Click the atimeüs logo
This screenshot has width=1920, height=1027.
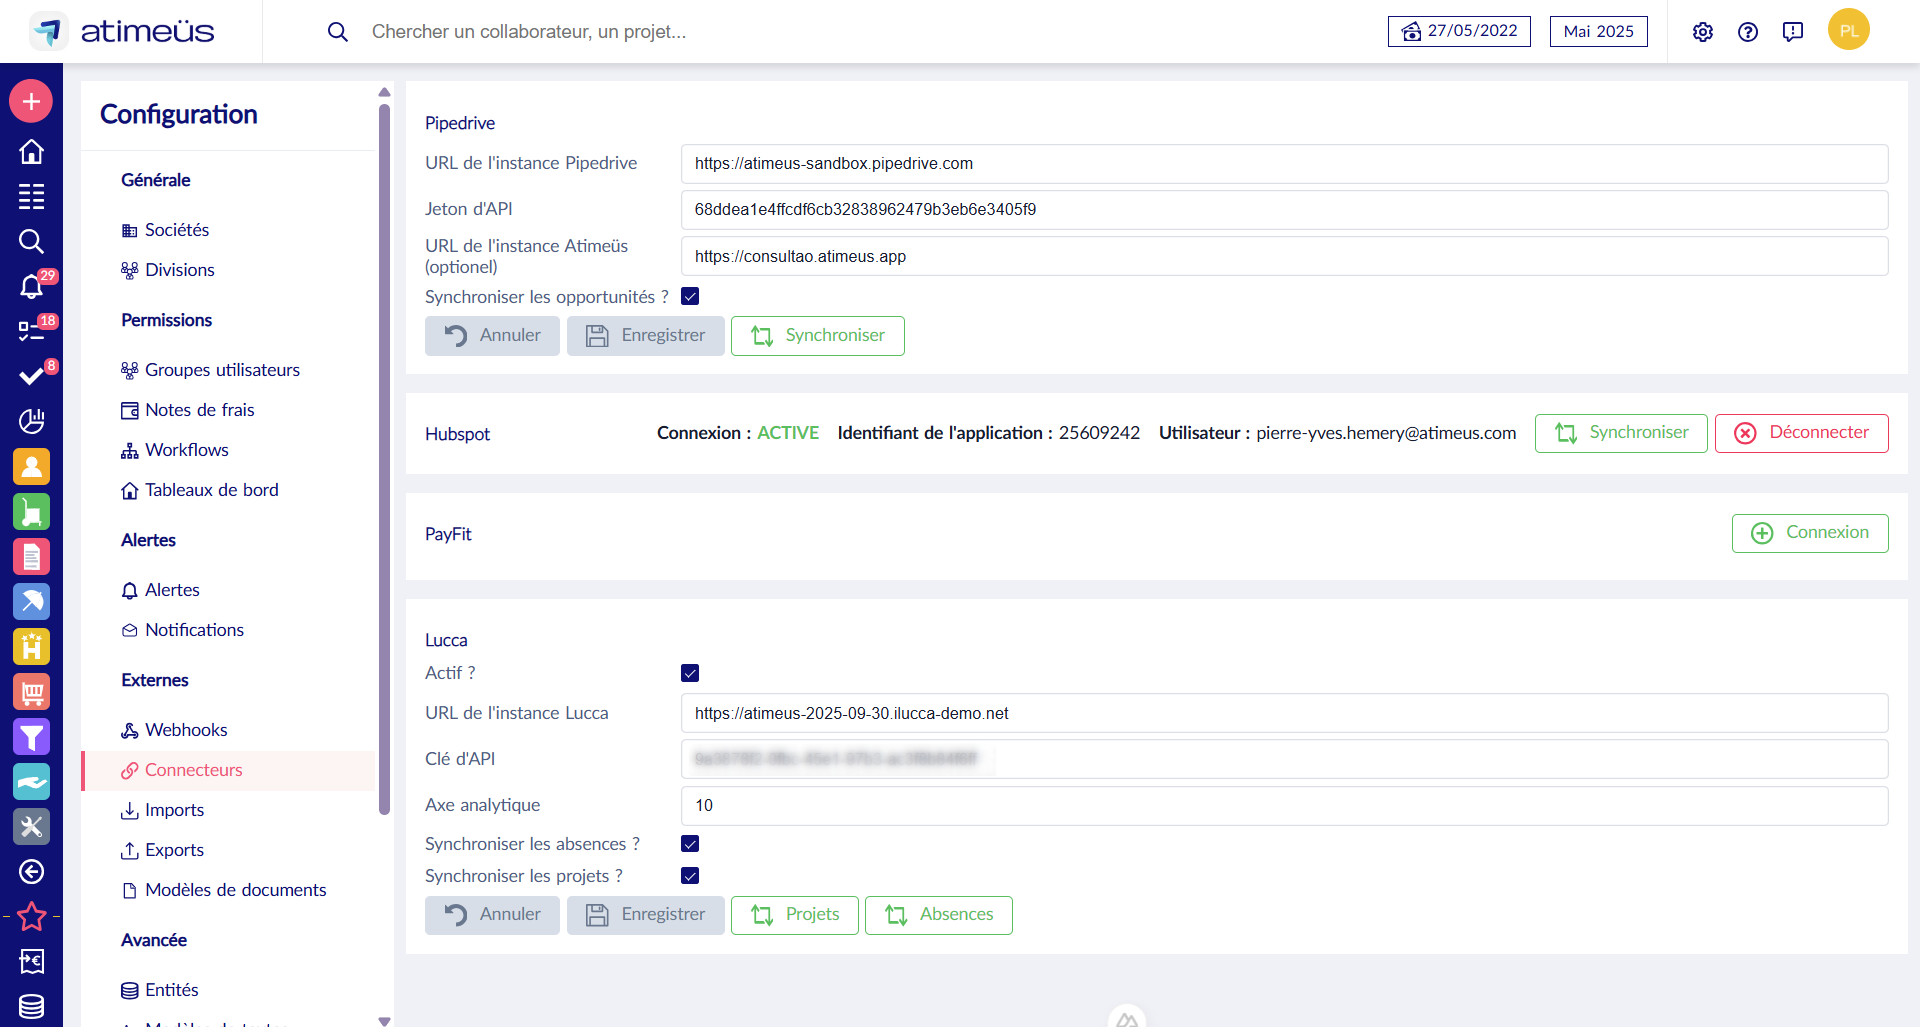(122, 31)
